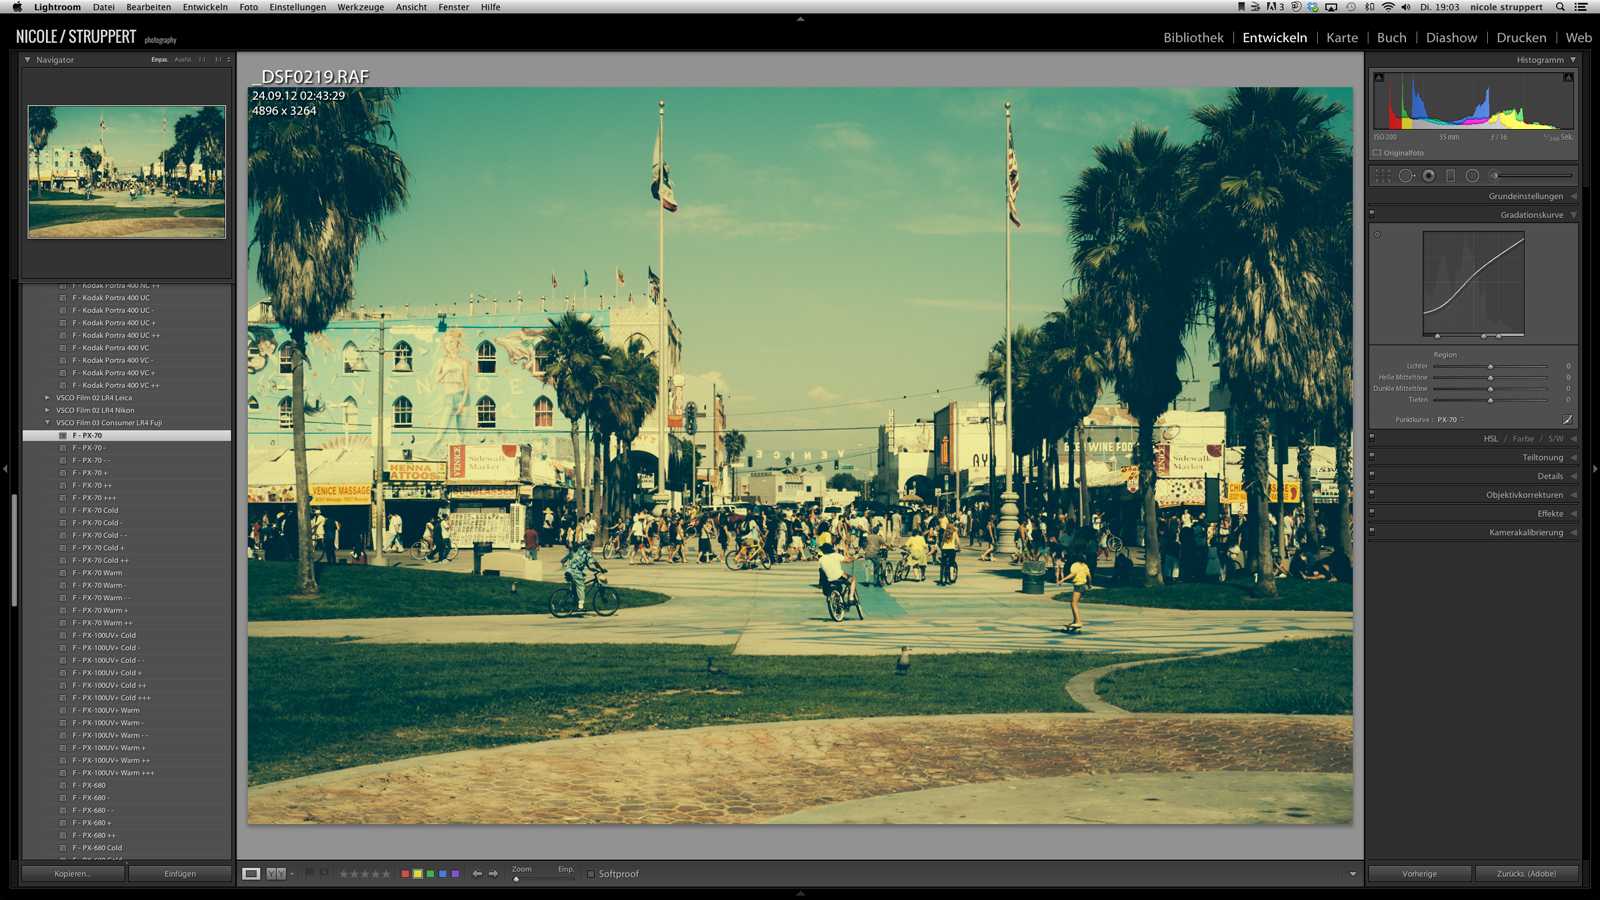Switch to the Karte module
This screenshot has height=900, width=1600.
tap(1342, 38)
